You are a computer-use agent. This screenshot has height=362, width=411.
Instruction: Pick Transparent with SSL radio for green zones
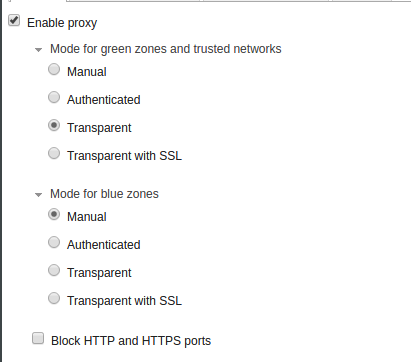click(54, 153)
